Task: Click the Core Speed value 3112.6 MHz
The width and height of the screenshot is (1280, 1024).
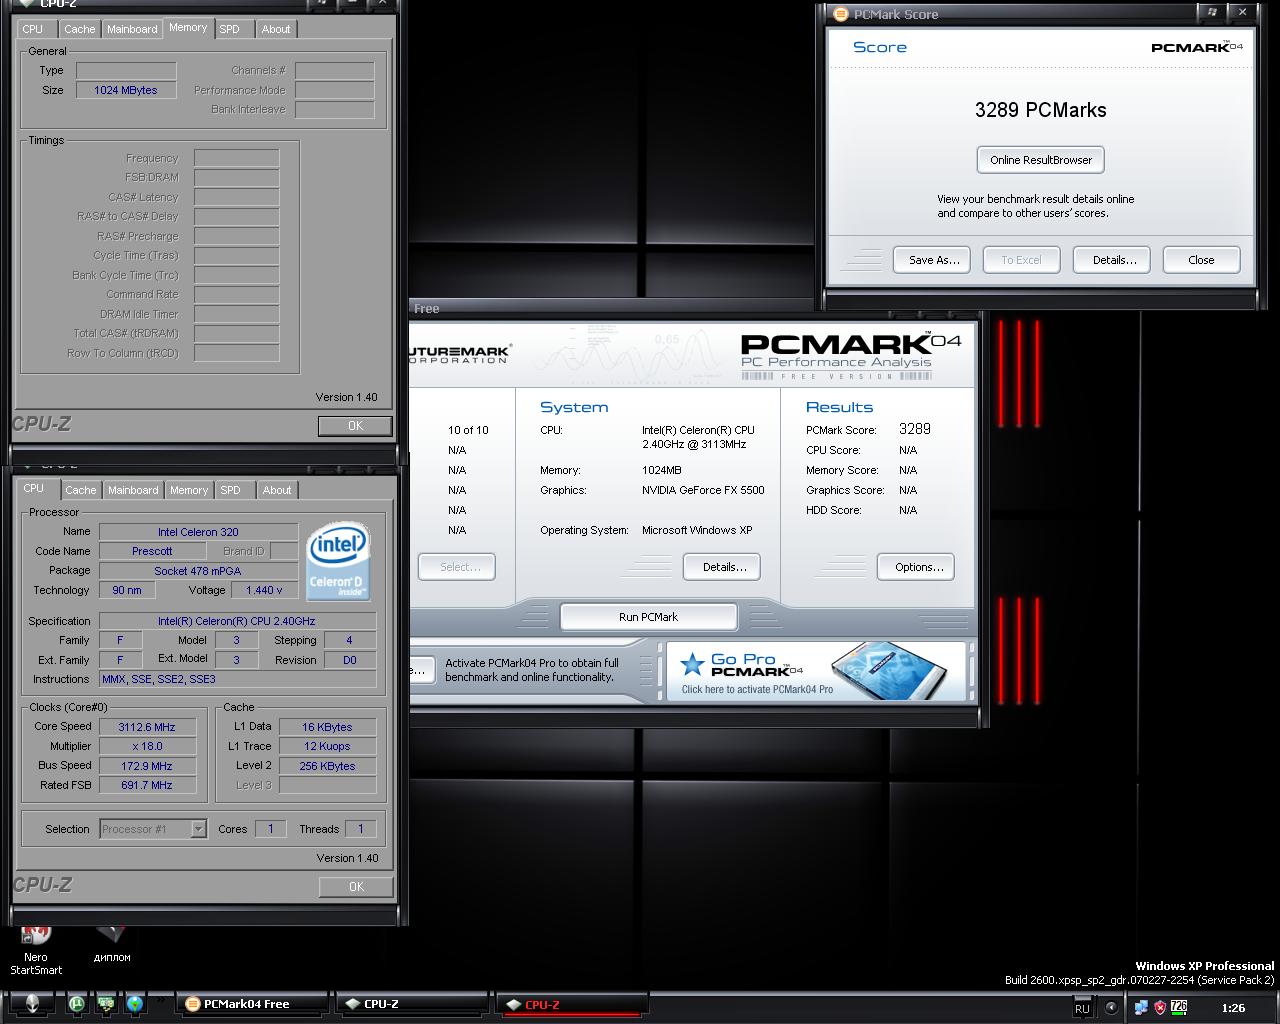Action: pos(146,727)
